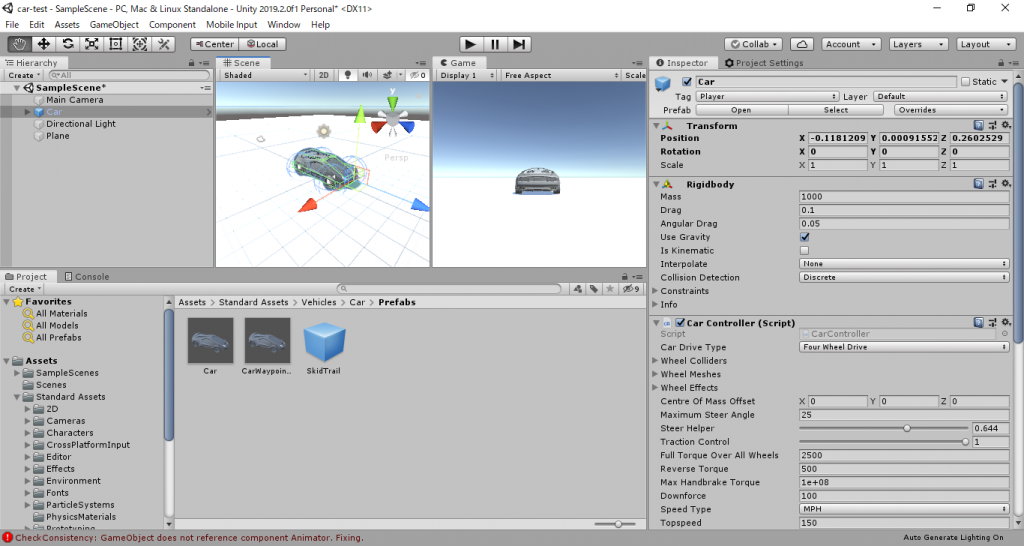Open Layer dropdown showing Default
Viewport: 1024px width, 546px height.
pyautogui.click(x=940, y=96)
